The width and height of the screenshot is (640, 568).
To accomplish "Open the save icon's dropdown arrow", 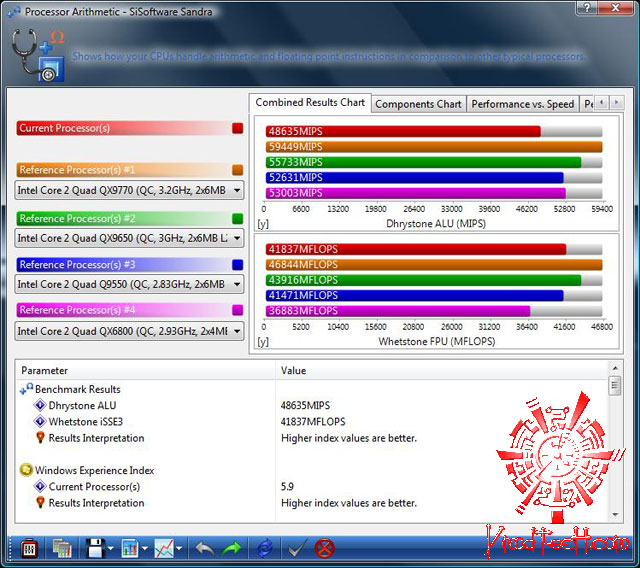I will (111, 549).
